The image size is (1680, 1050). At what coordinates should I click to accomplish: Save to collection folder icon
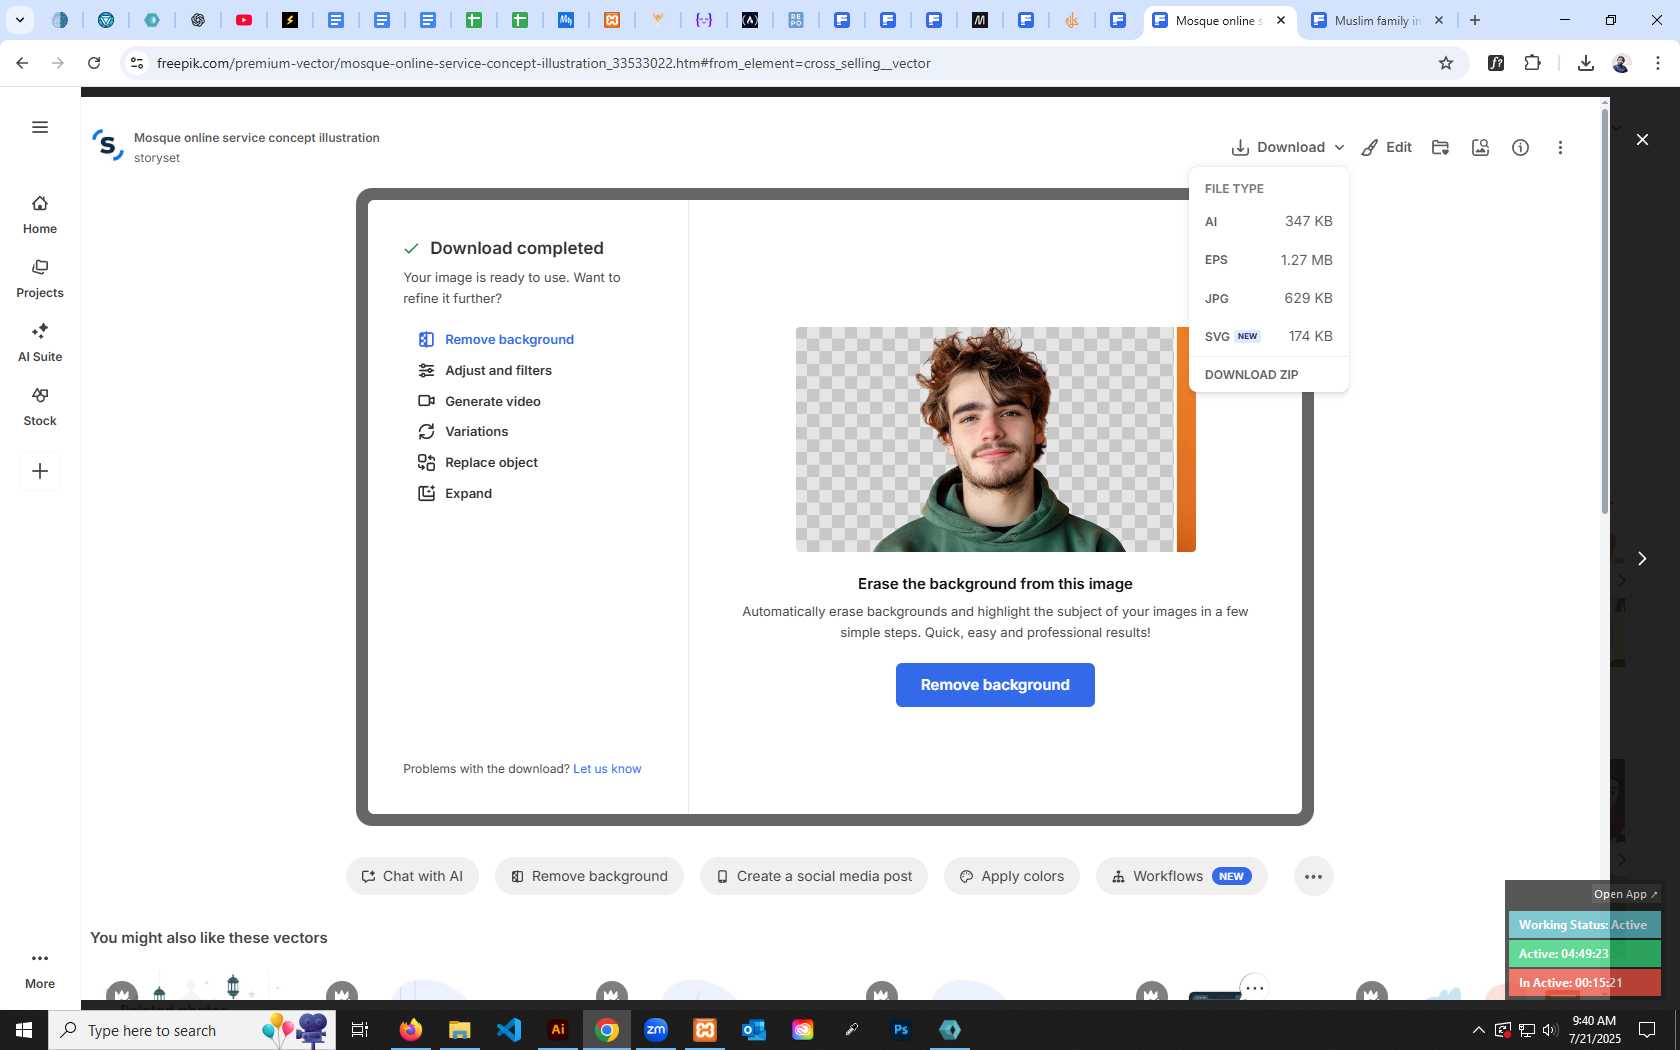coord(1440,147)
